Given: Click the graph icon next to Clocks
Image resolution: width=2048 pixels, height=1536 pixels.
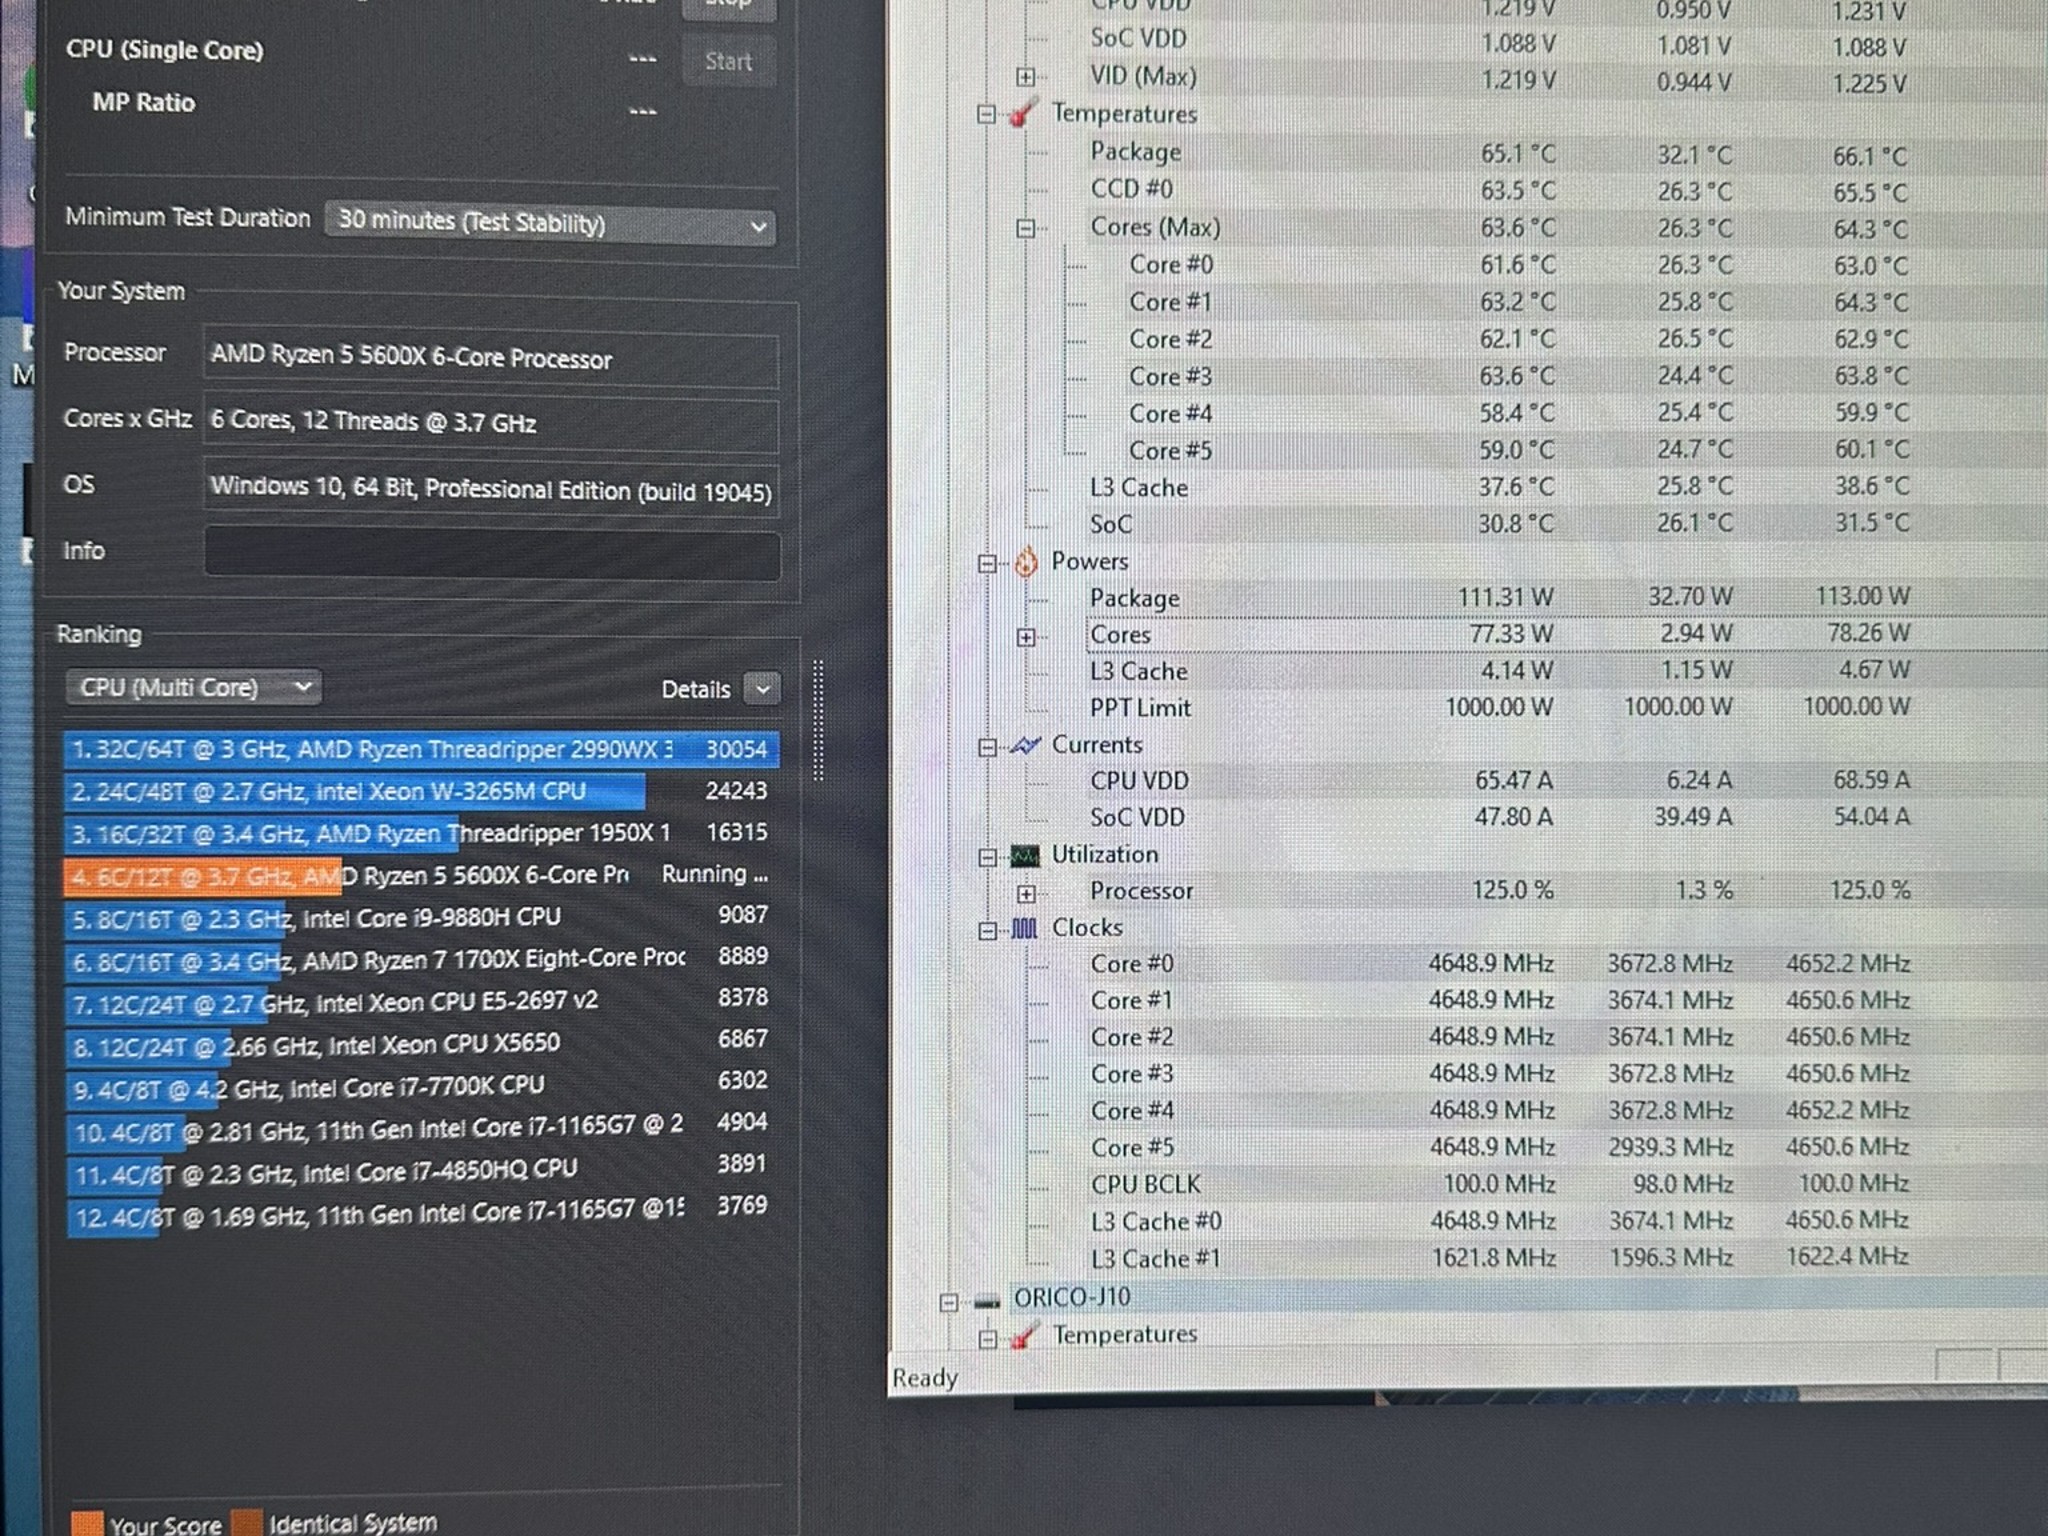Looking at the screenshot, I should tap(1023, 928).
